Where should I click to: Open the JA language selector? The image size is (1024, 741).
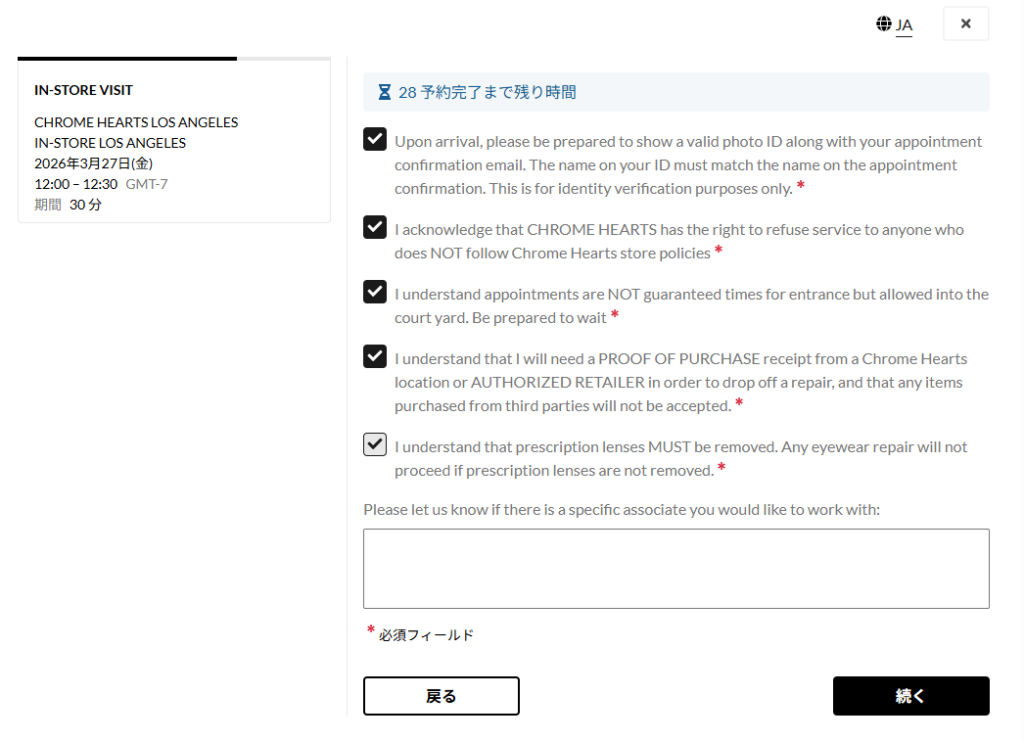point(895,25)
